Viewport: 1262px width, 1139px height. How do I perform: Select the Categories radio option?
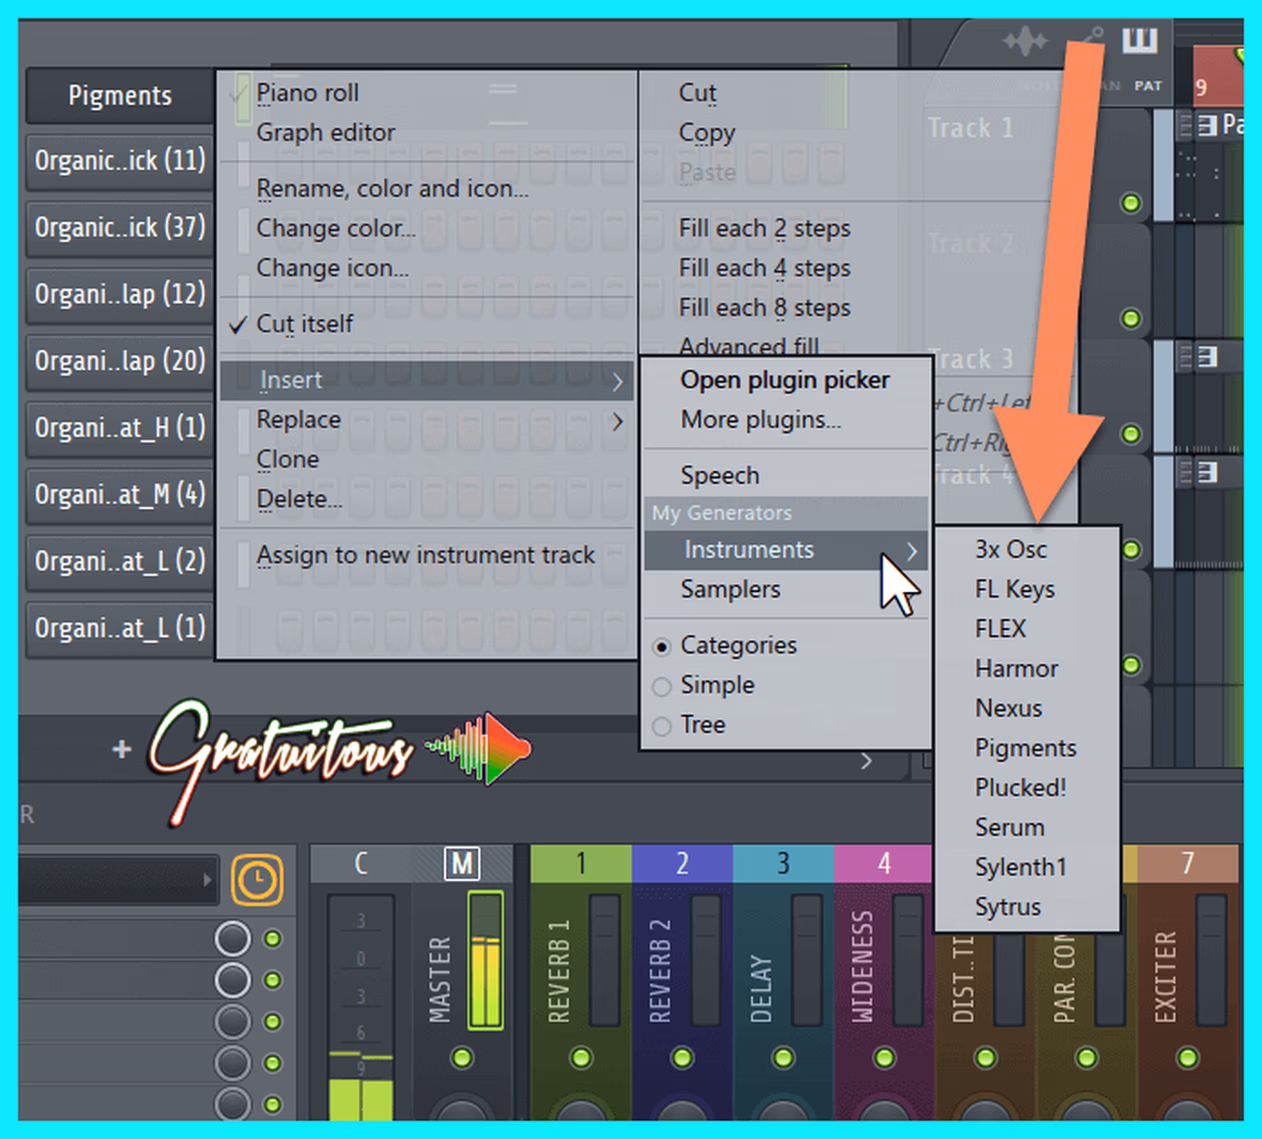661,647
